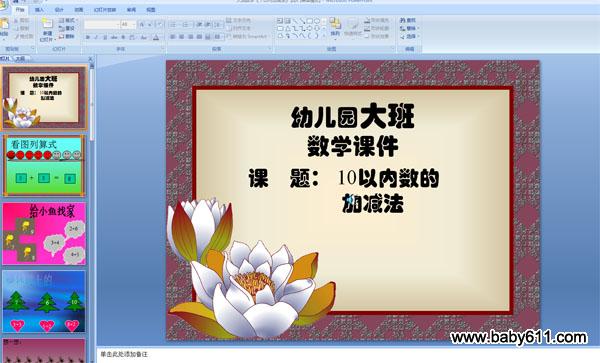Click the Paste clipboard icon
Screen dimensions: 600x363
coord(4,24)
